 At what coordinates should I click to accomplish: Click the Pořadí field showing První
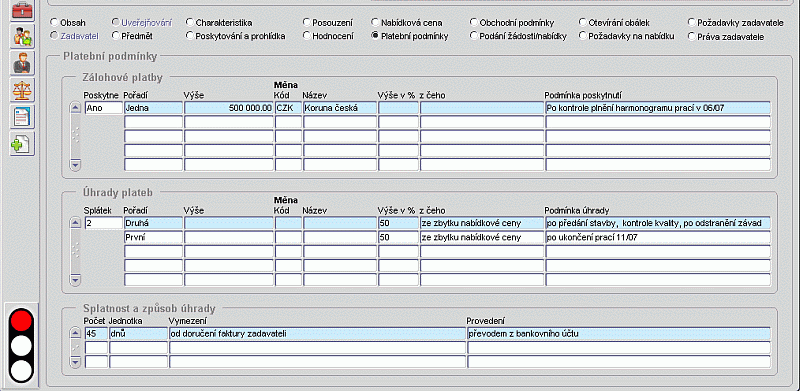(x=153, y=237)
